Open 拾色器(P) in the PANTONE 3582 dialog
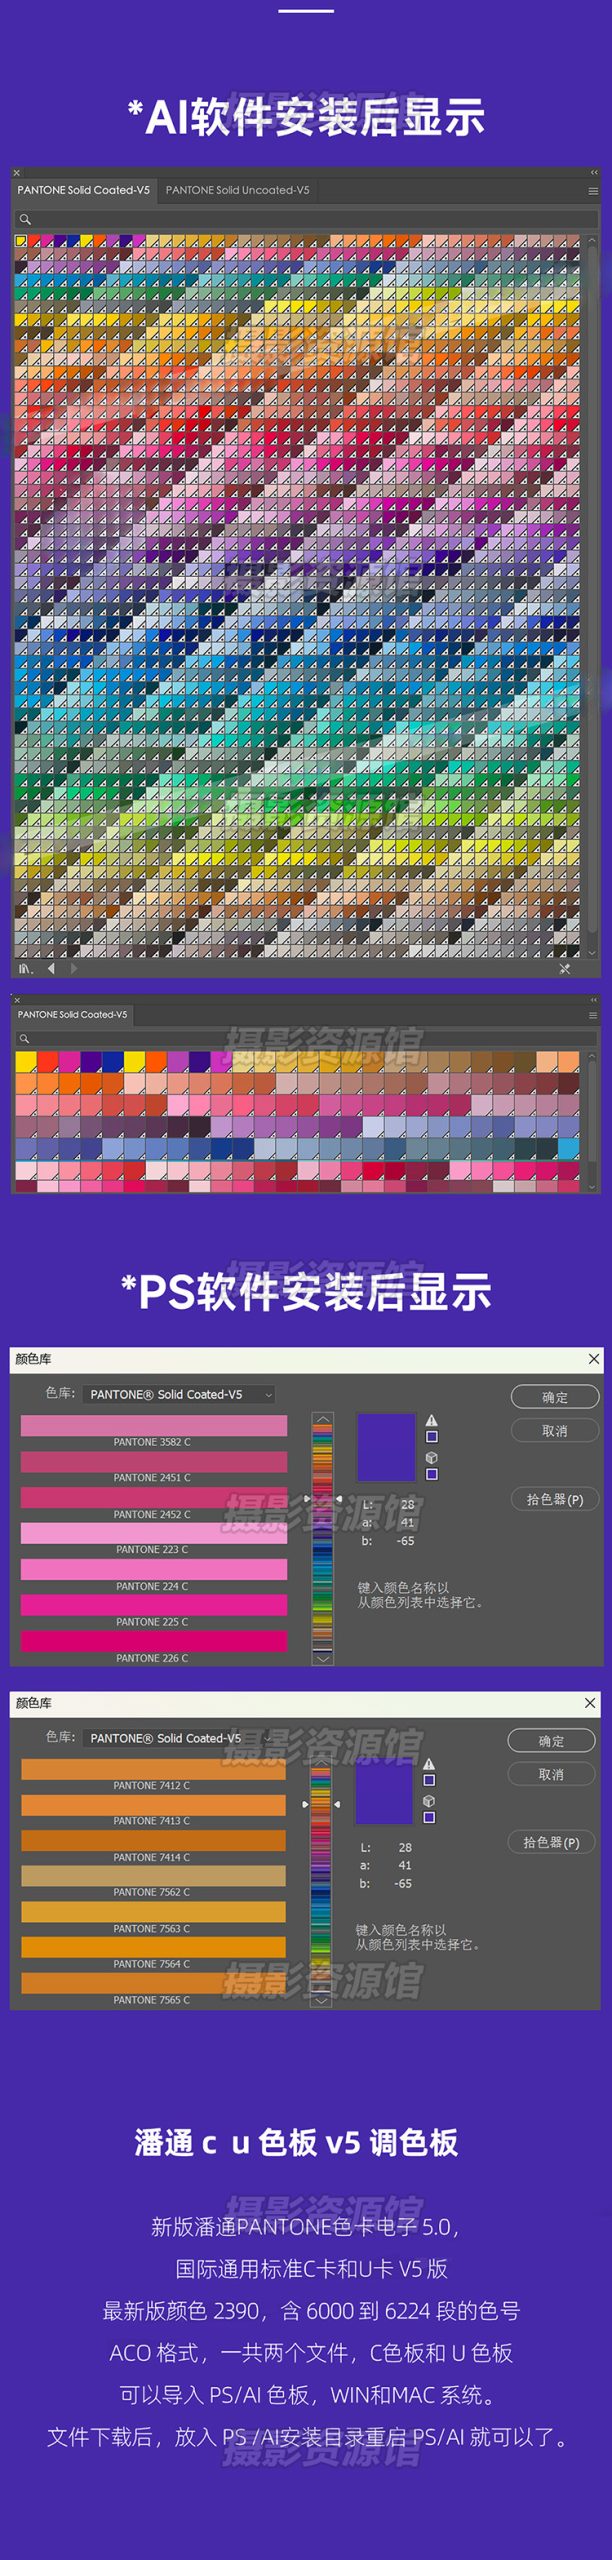This screenshot has width=612, height=2560. pyautogui.click(x=554, y=1499)
